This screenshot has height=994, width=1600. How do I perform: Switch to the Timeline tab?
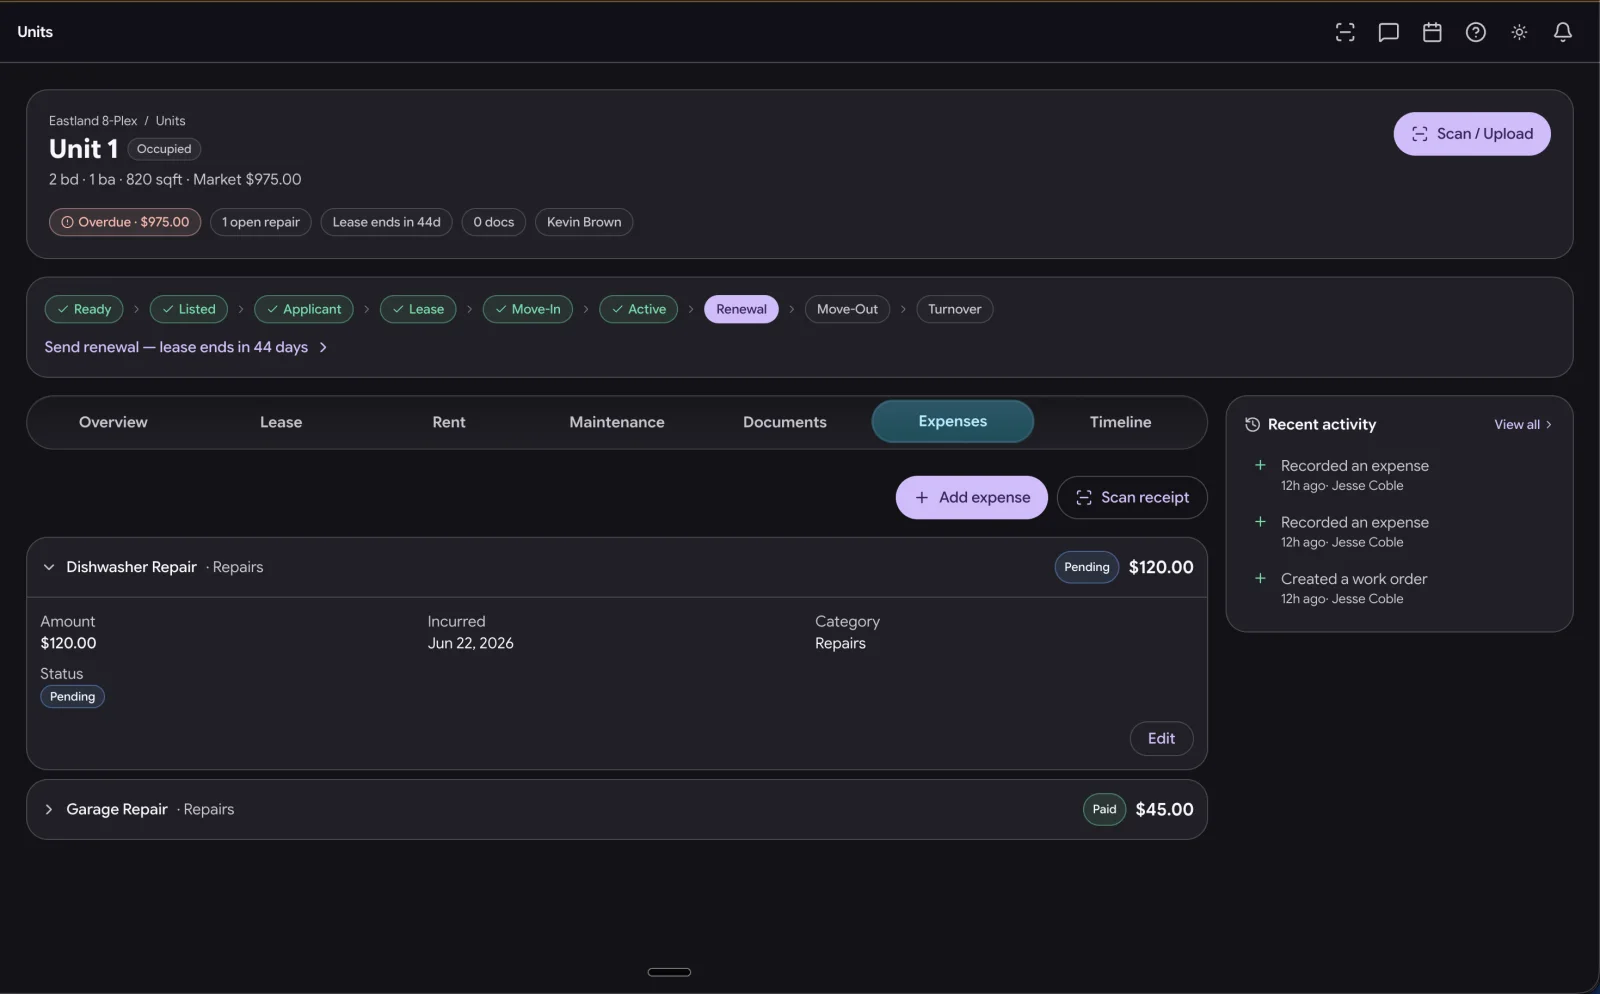(x=1121, y=422)
